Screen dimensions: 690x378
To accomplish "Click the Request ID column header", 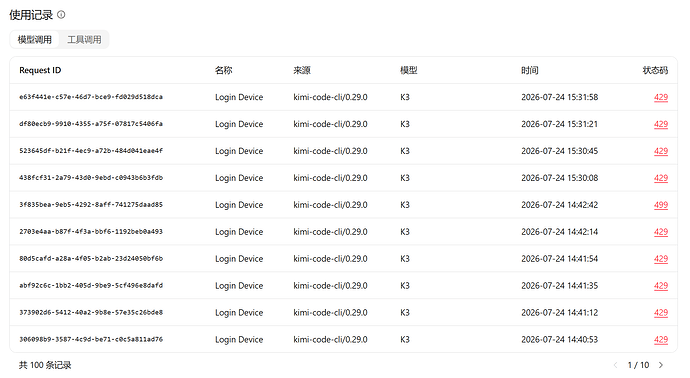I will click(x=40, y=70).
